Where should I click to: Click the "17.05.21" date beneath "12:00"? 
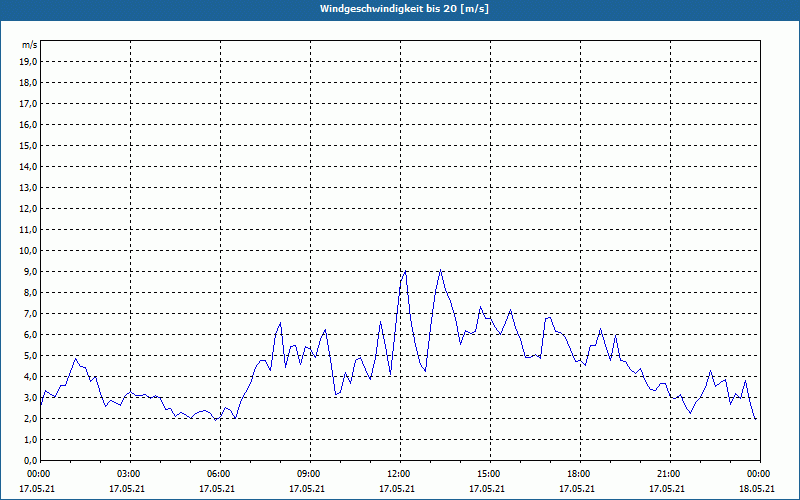(397, 488)
